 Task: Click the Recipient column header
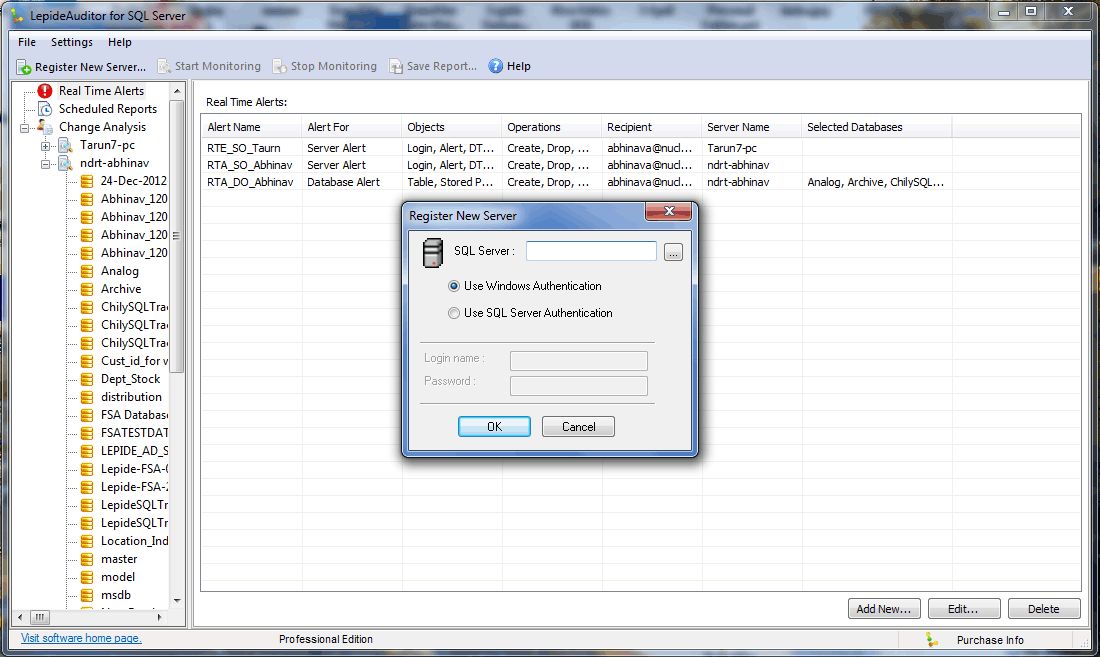click(652, 127)
